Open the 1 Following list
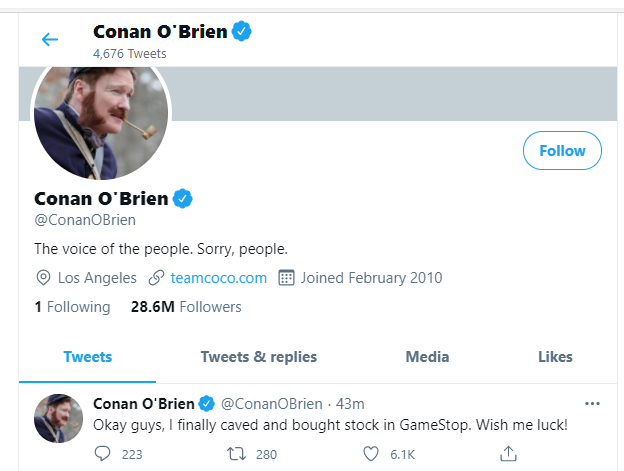 point(72,307)
